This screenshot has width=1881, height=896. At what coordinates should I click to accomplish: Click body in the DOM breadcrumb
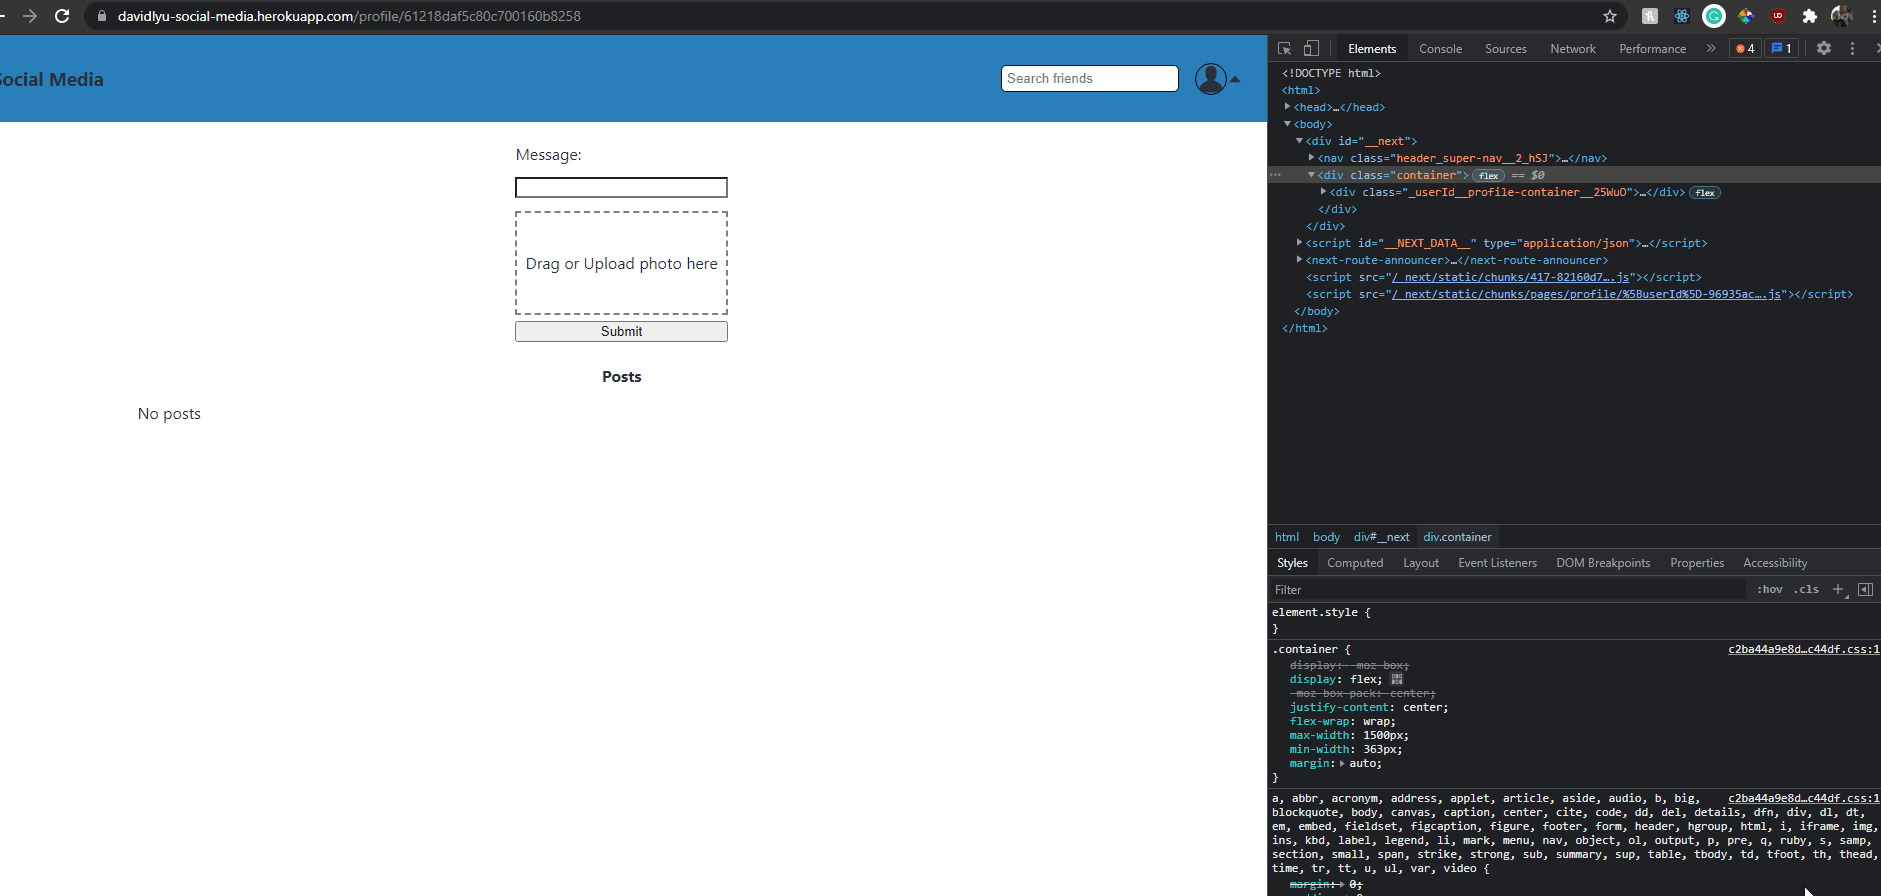(1326, 537)
